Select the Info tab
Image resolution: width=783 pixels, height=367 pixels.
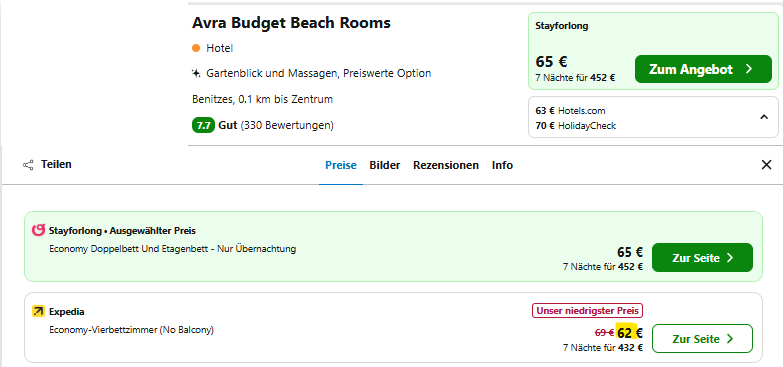click(x=502, y=165)
